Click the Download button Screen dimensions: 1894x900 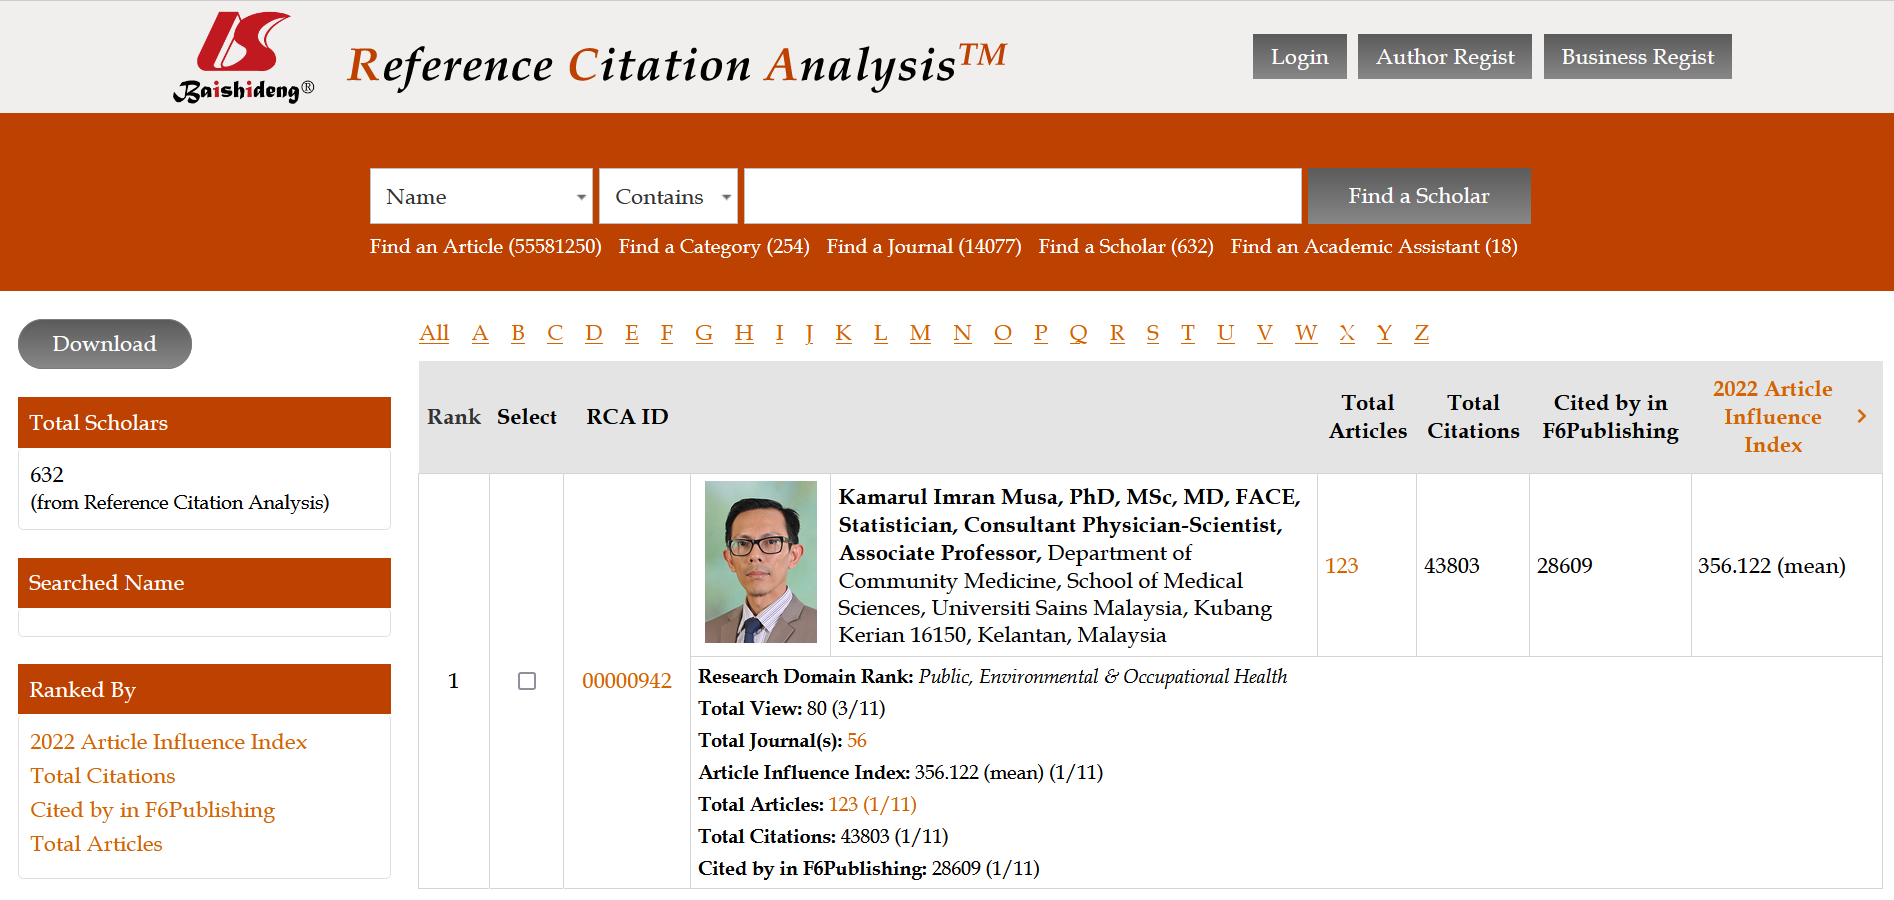pyautogui.click(x=105, y=344)
